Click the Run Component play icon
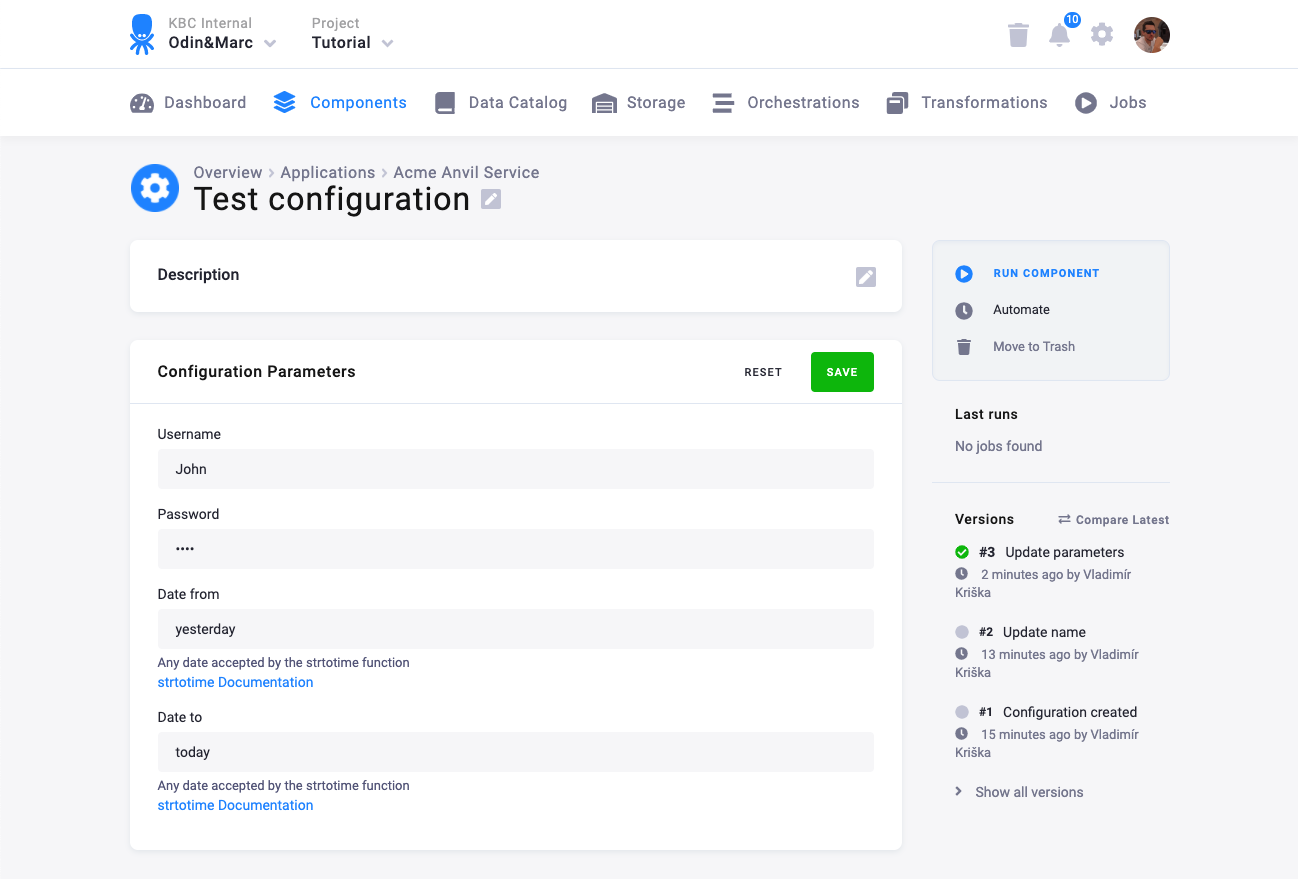The image size is (1298, 879). click(x=964, y=273)
